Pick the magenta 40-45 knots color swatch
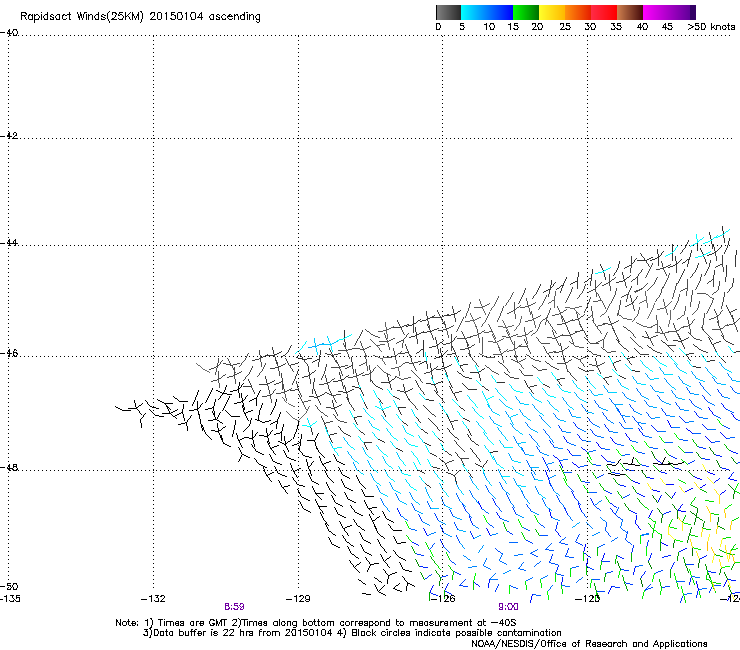 [656, 12]
